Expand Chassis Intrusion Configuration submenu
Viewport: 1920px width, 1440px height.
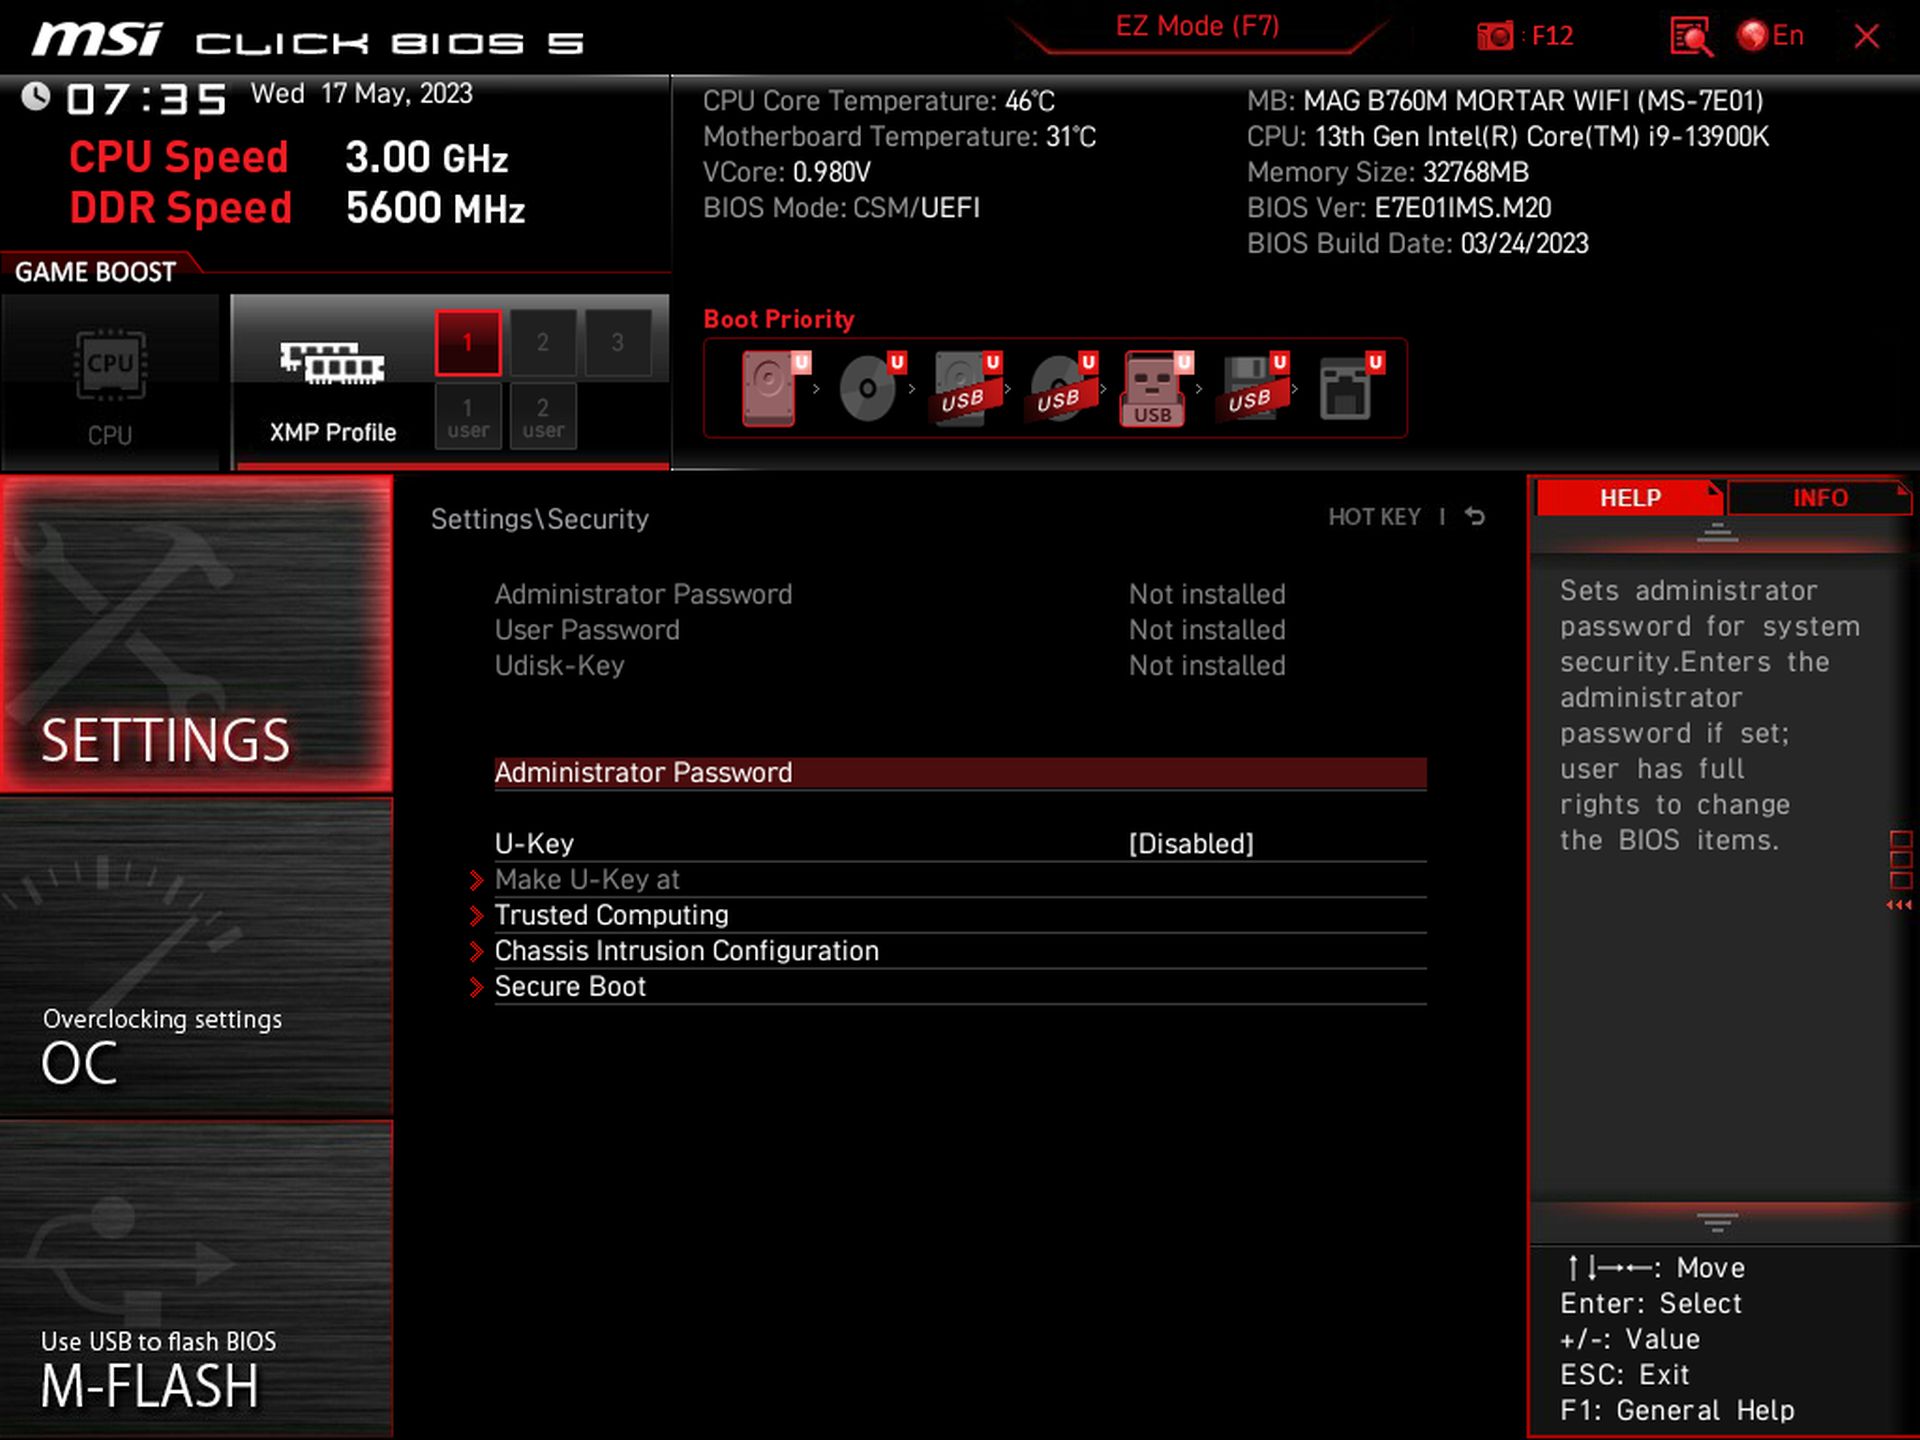point(960,951)
